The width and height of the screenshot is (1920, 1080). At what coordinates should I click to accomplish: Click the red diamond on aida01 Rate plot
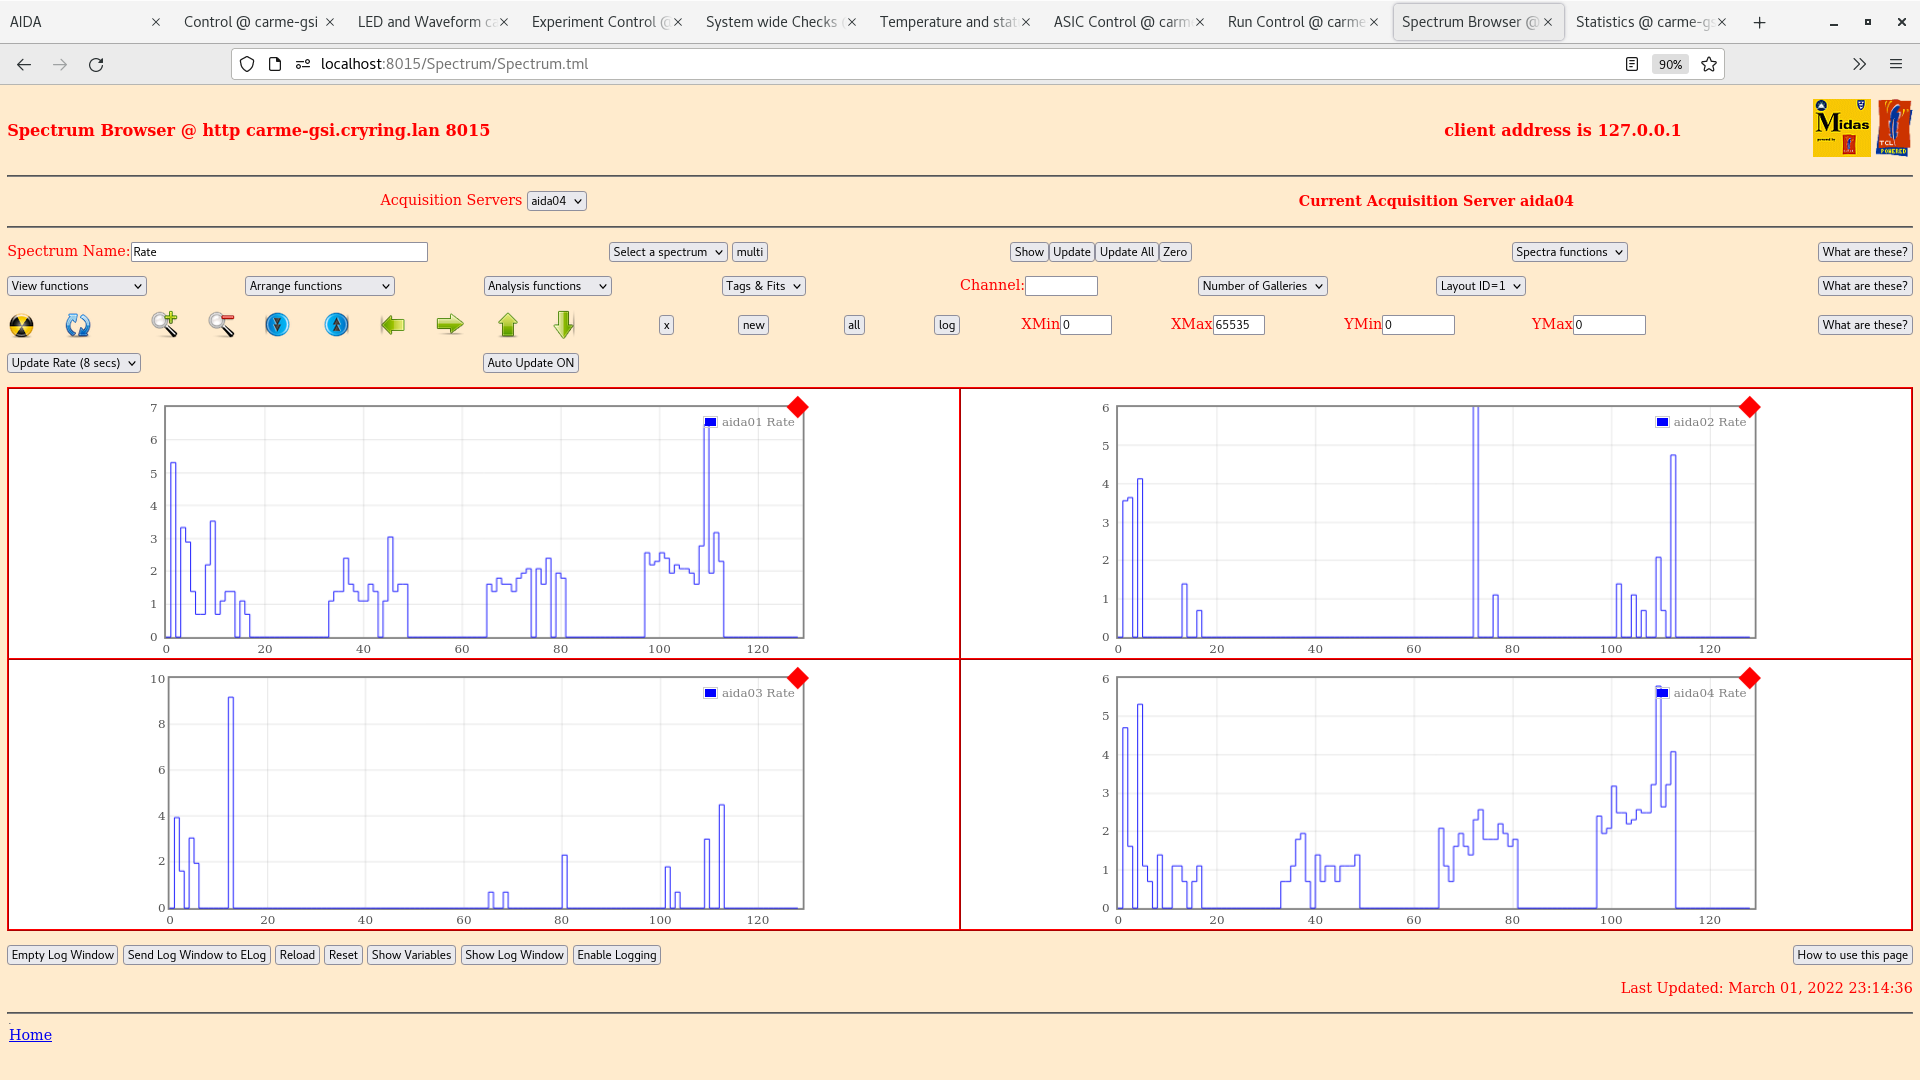[x=797, y=407]
